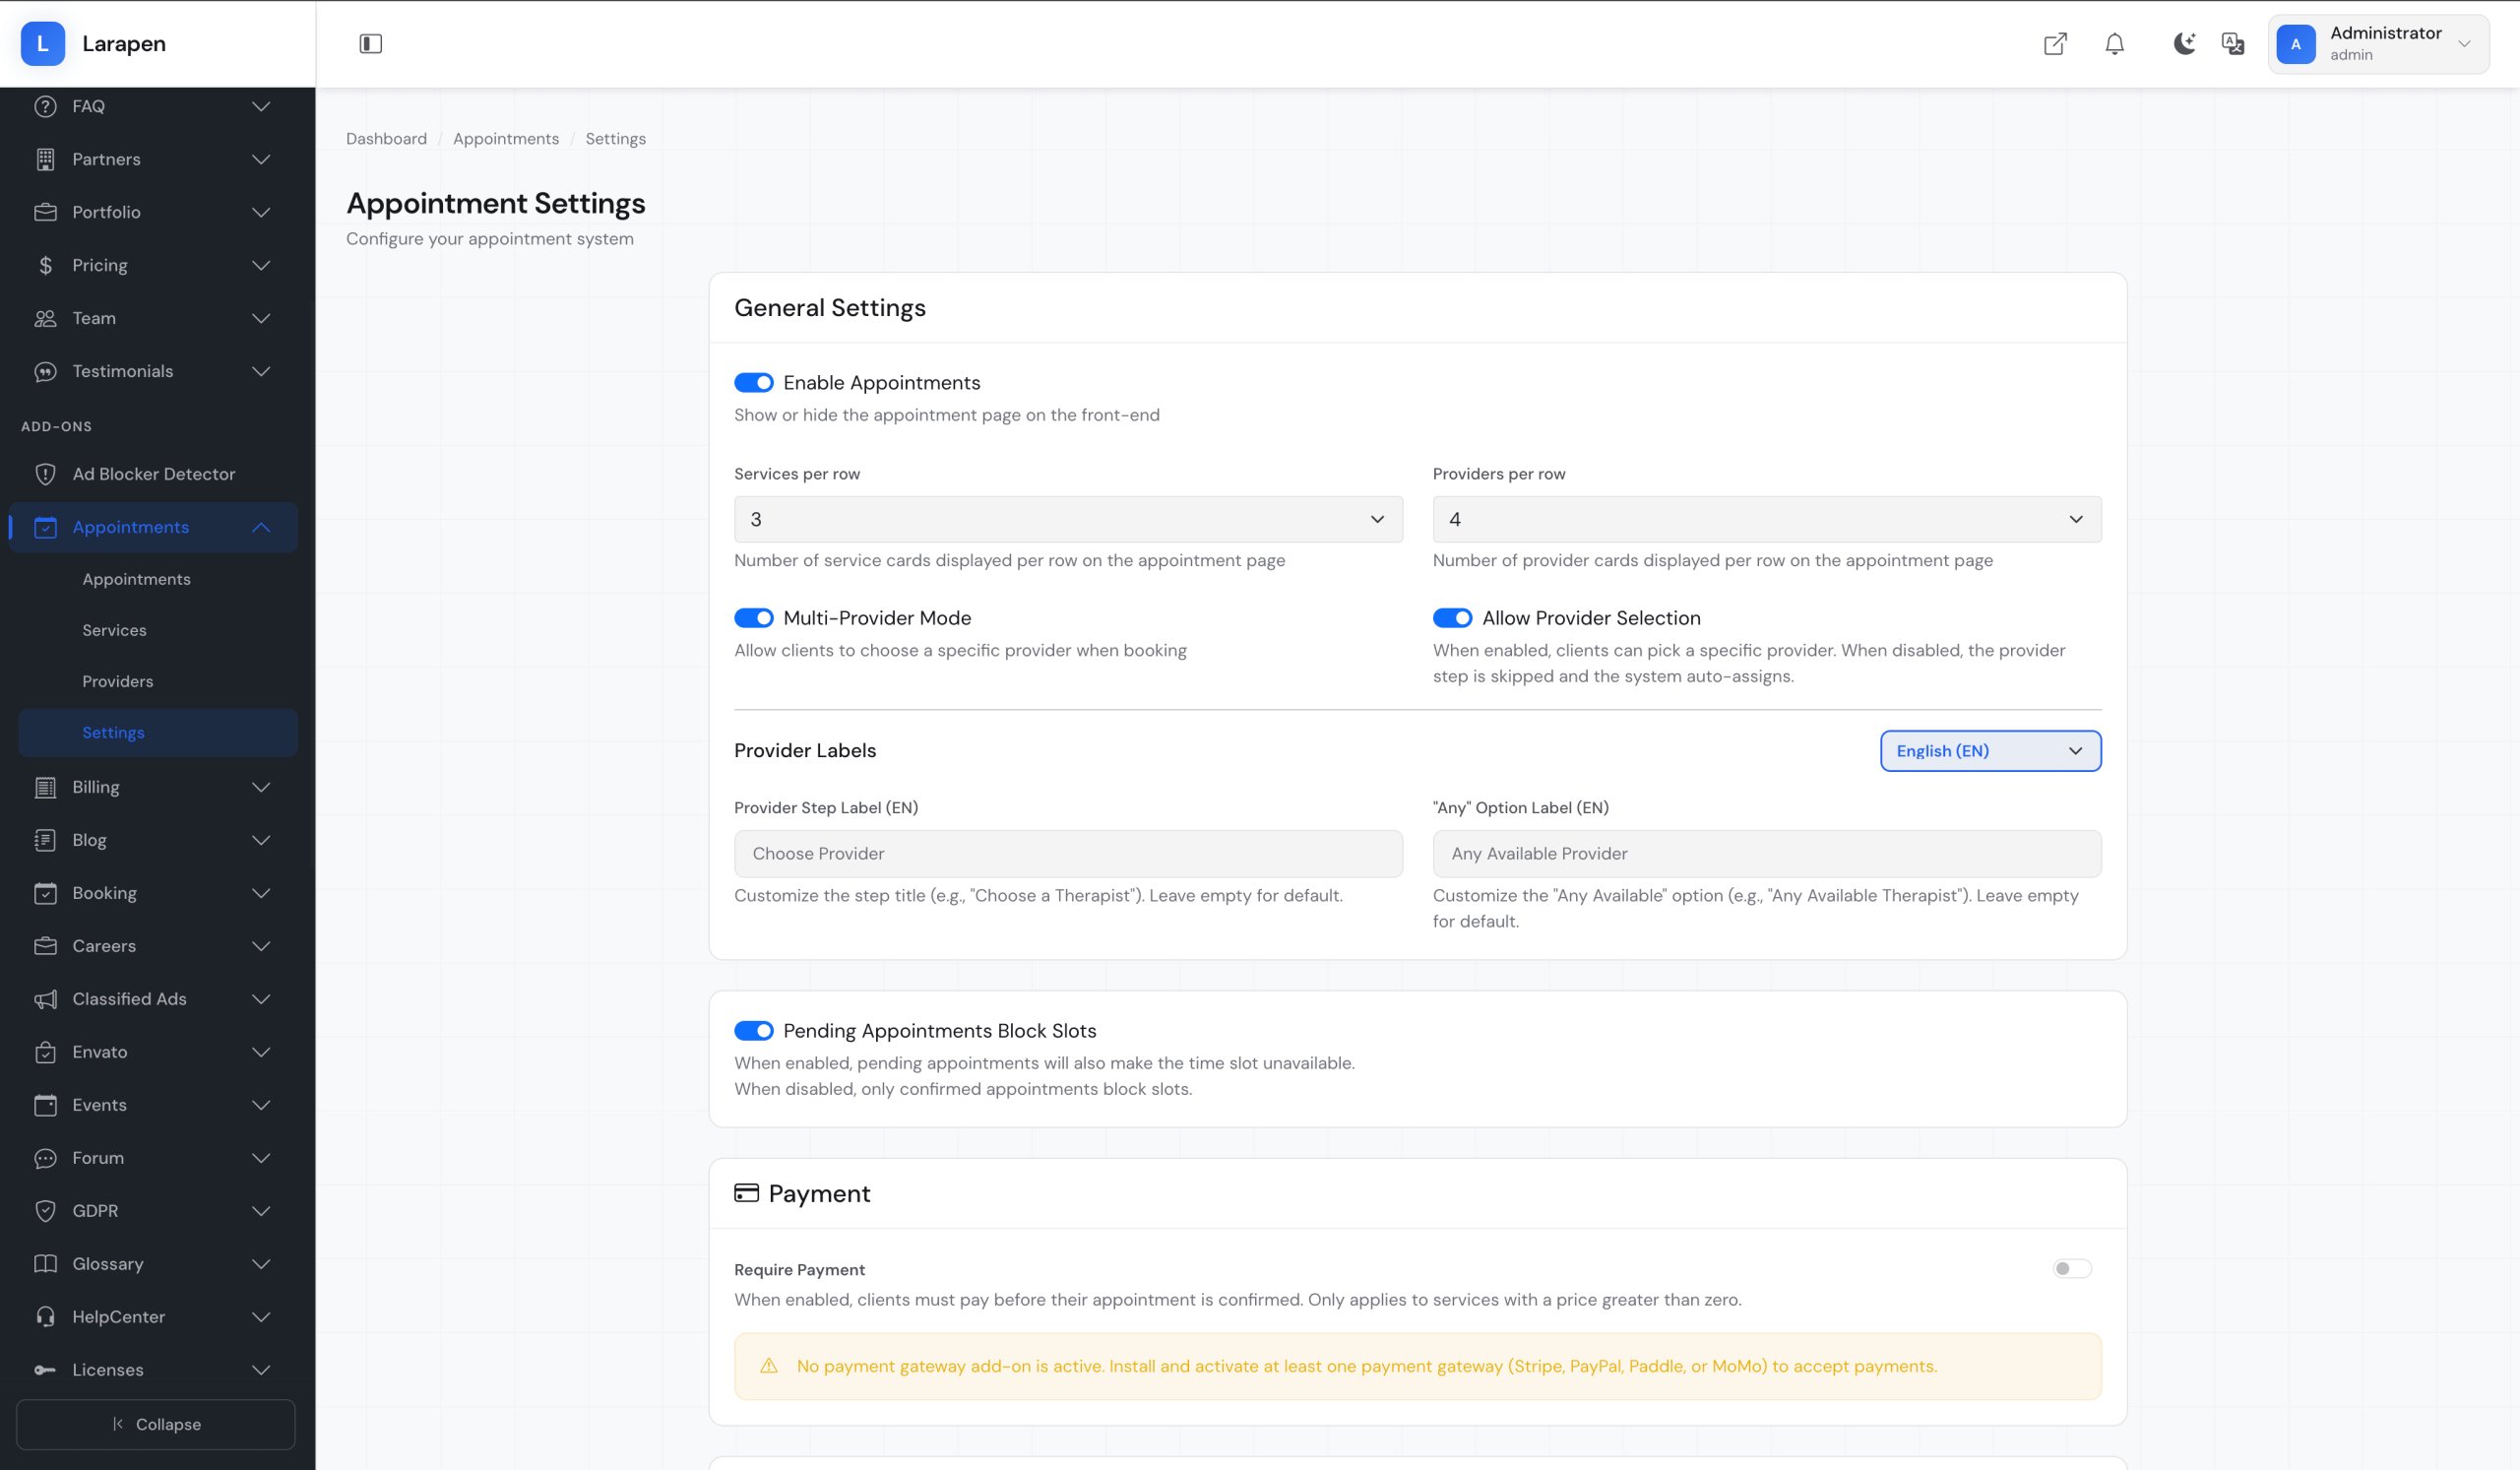Toggle Enable Appointments switch
Image resolution: width=2520 pixels, height=1470 pixels.
tap(753, 383)
